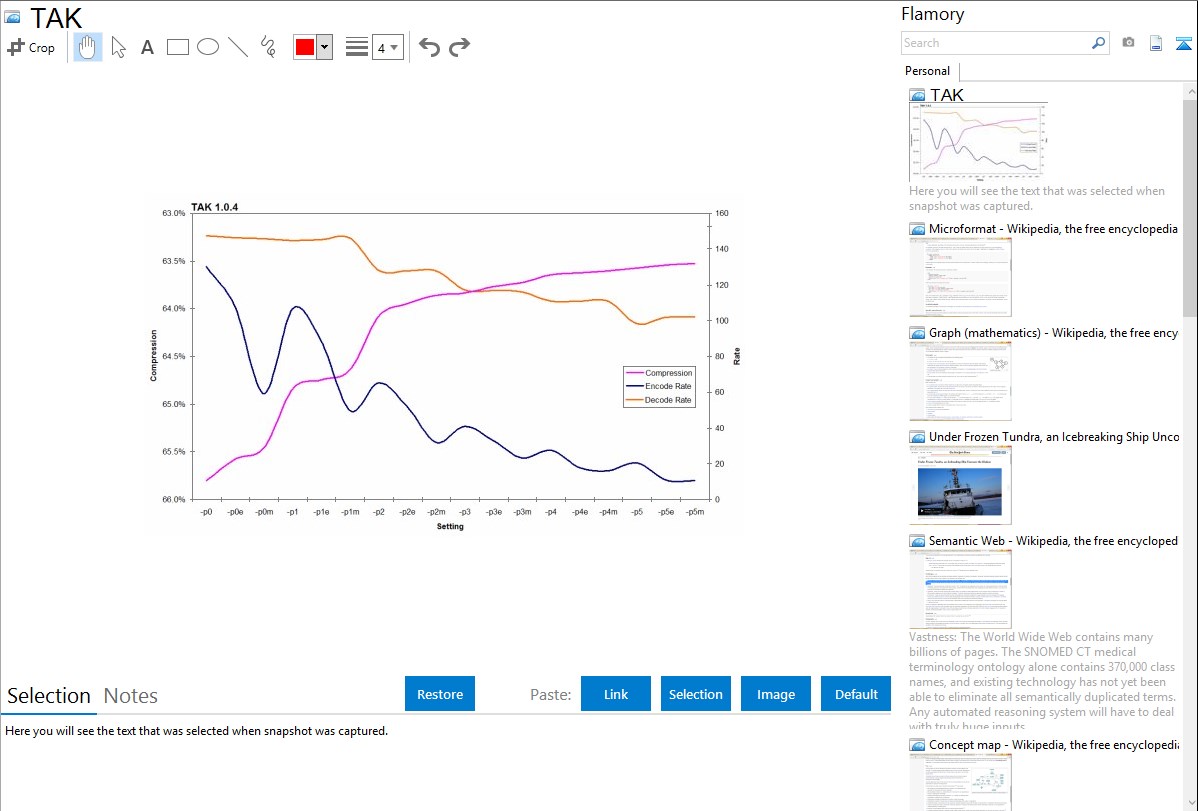Screen dimensions: 1198x811
Task: Click the icon beside Under Frozen Tundra title
Action: click(x=918, y=437)
